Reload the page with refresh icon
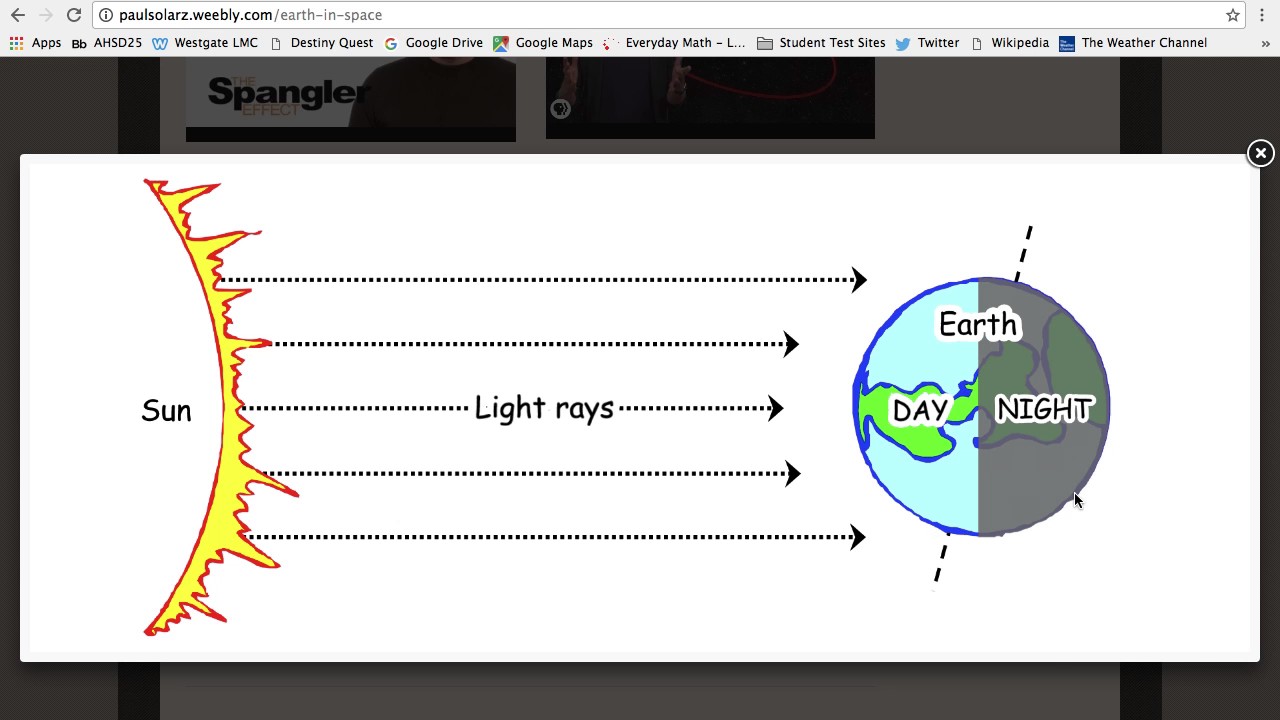The height and width of the screenshot is (720, 1280). [x=74, y=15]
